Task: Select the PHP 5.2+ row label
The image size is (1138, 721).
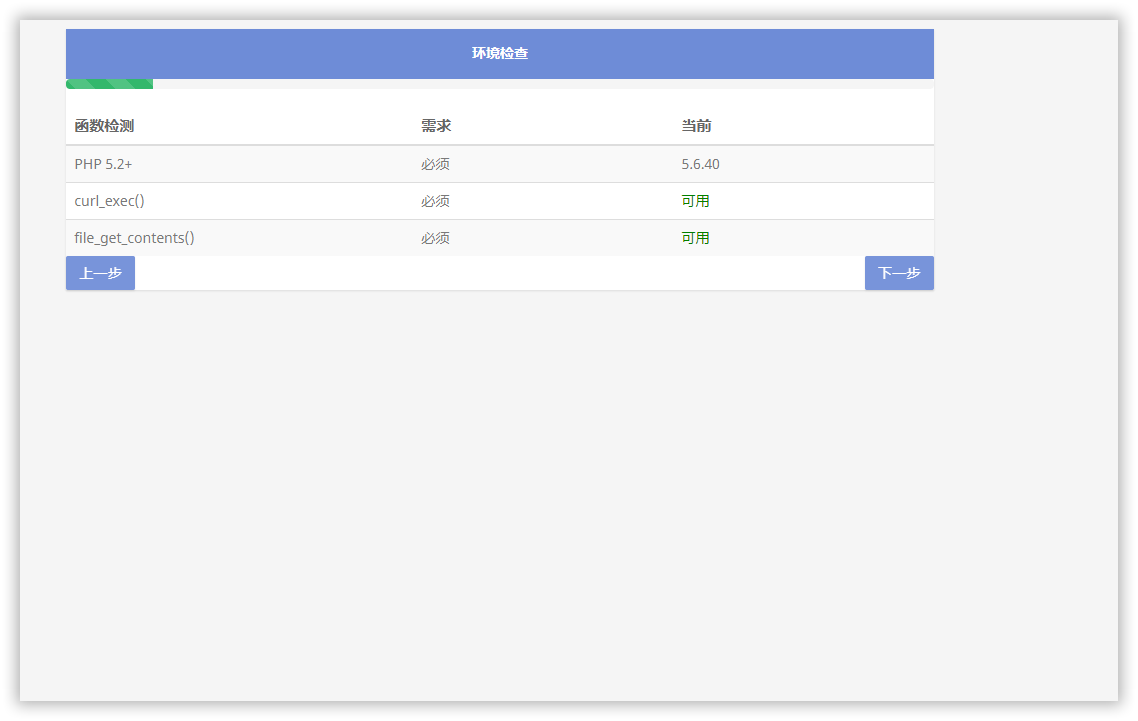Action: point(103,164)
